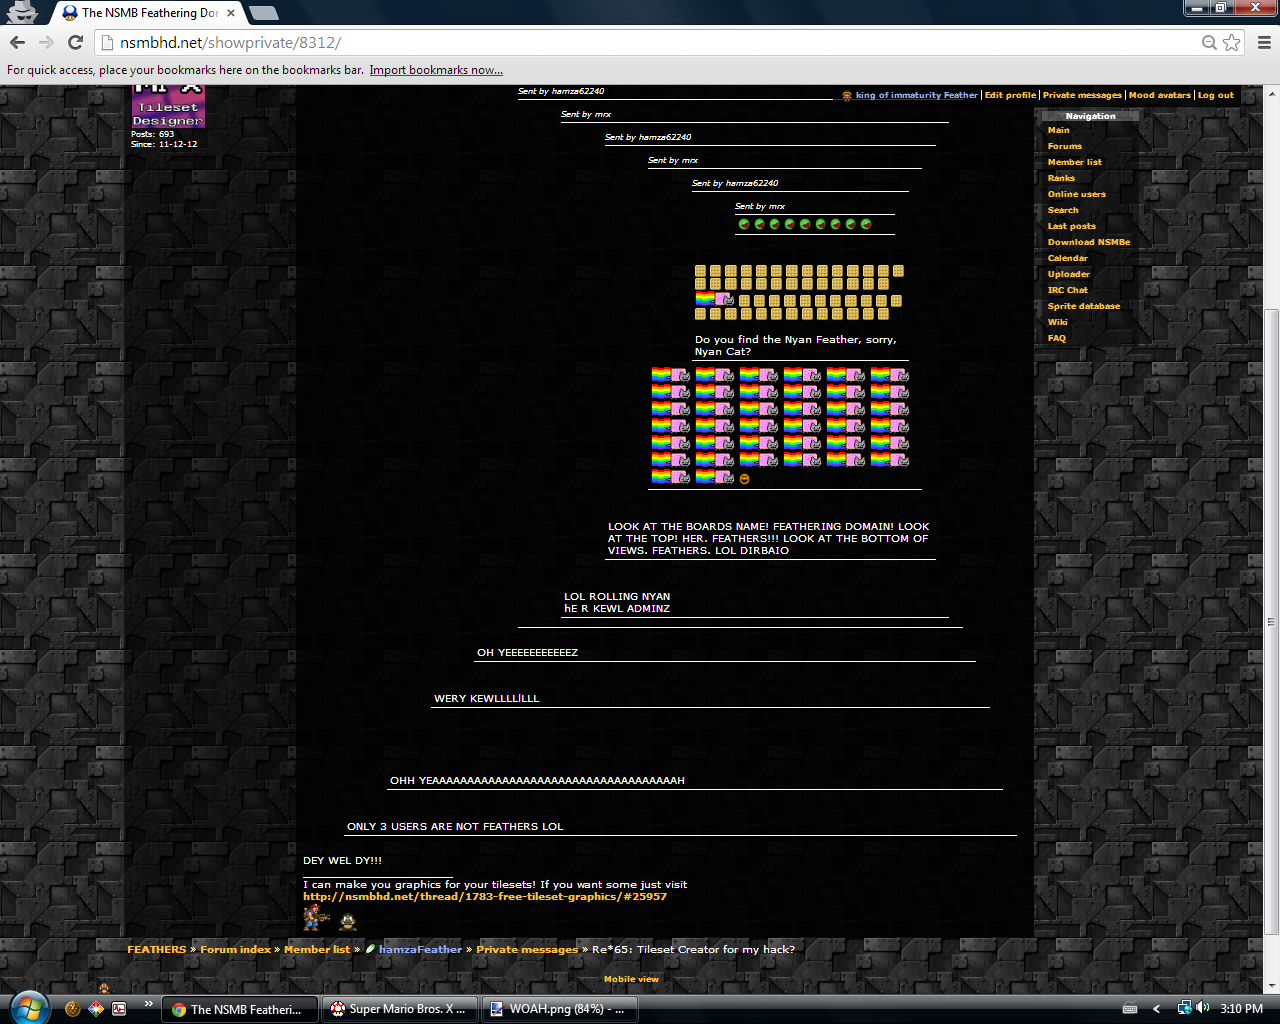Click the Log out link
The image size is (1280, 1024).
(x=1215, y=95)
